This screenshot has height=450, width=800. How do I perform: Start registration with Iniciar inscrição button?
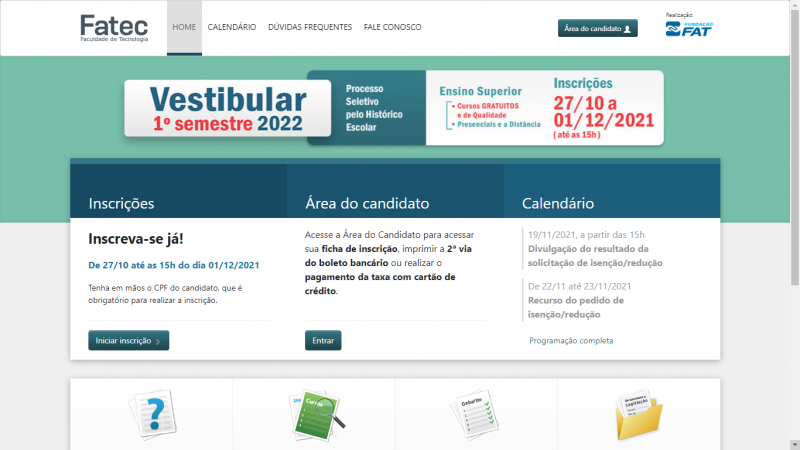(x=129, y=340)
